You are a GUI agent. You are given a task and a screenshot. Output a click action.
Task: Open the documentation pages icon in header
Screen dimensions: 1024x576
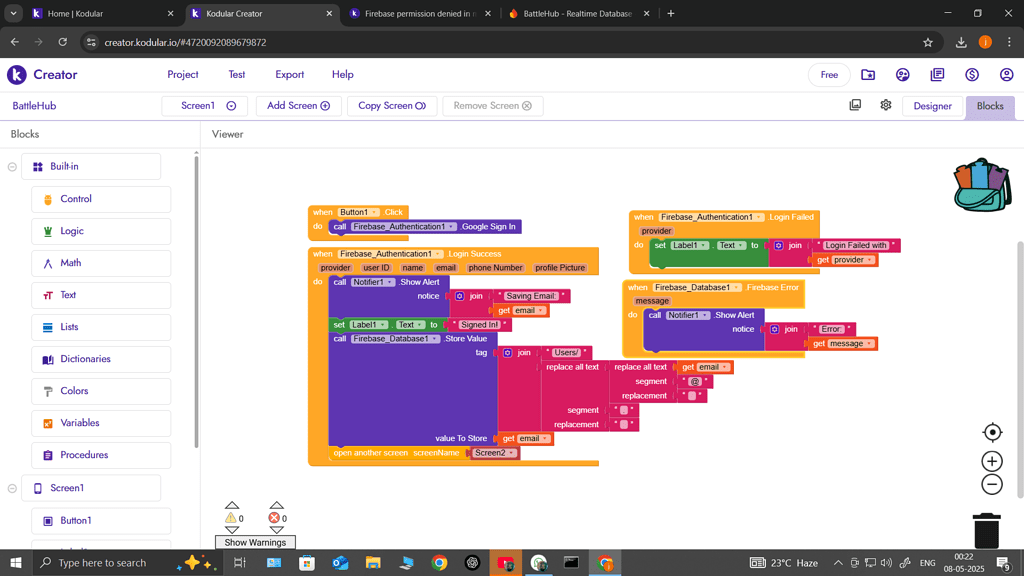(x=936, y=74)
